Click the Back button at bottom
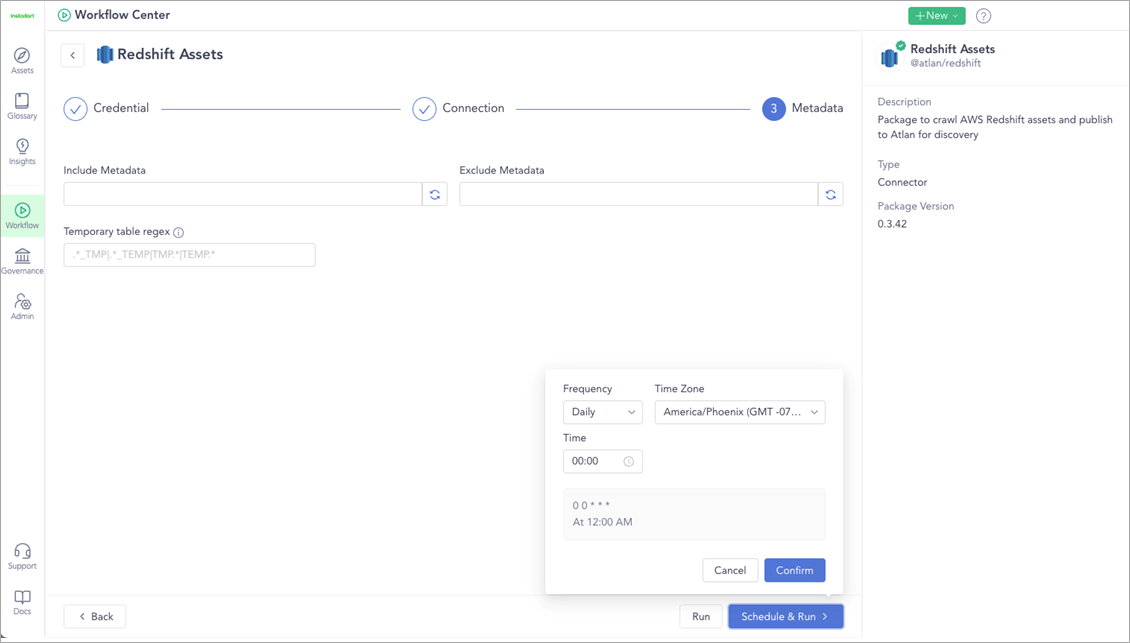 tap(95, 616)
